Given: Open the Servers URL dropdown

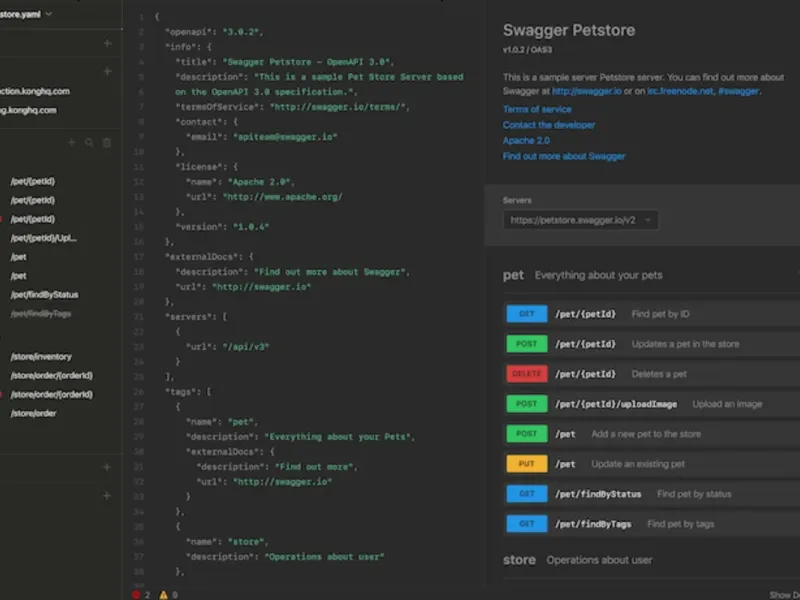Looking at the screenshot, I should pos(581,220).
